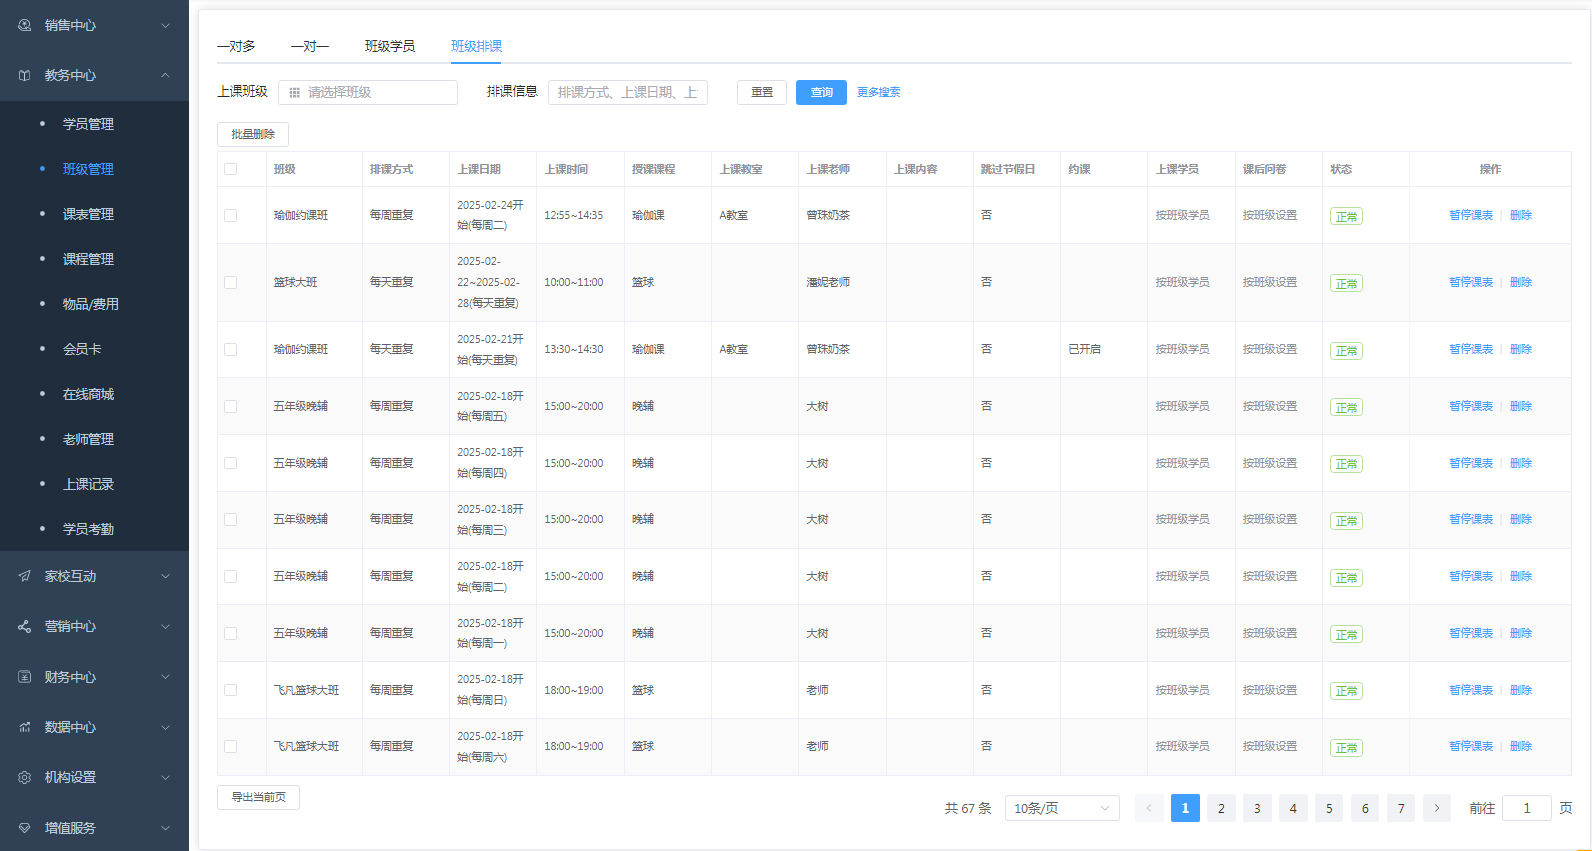Go to page 4 in pagination

pos(1293,808)
